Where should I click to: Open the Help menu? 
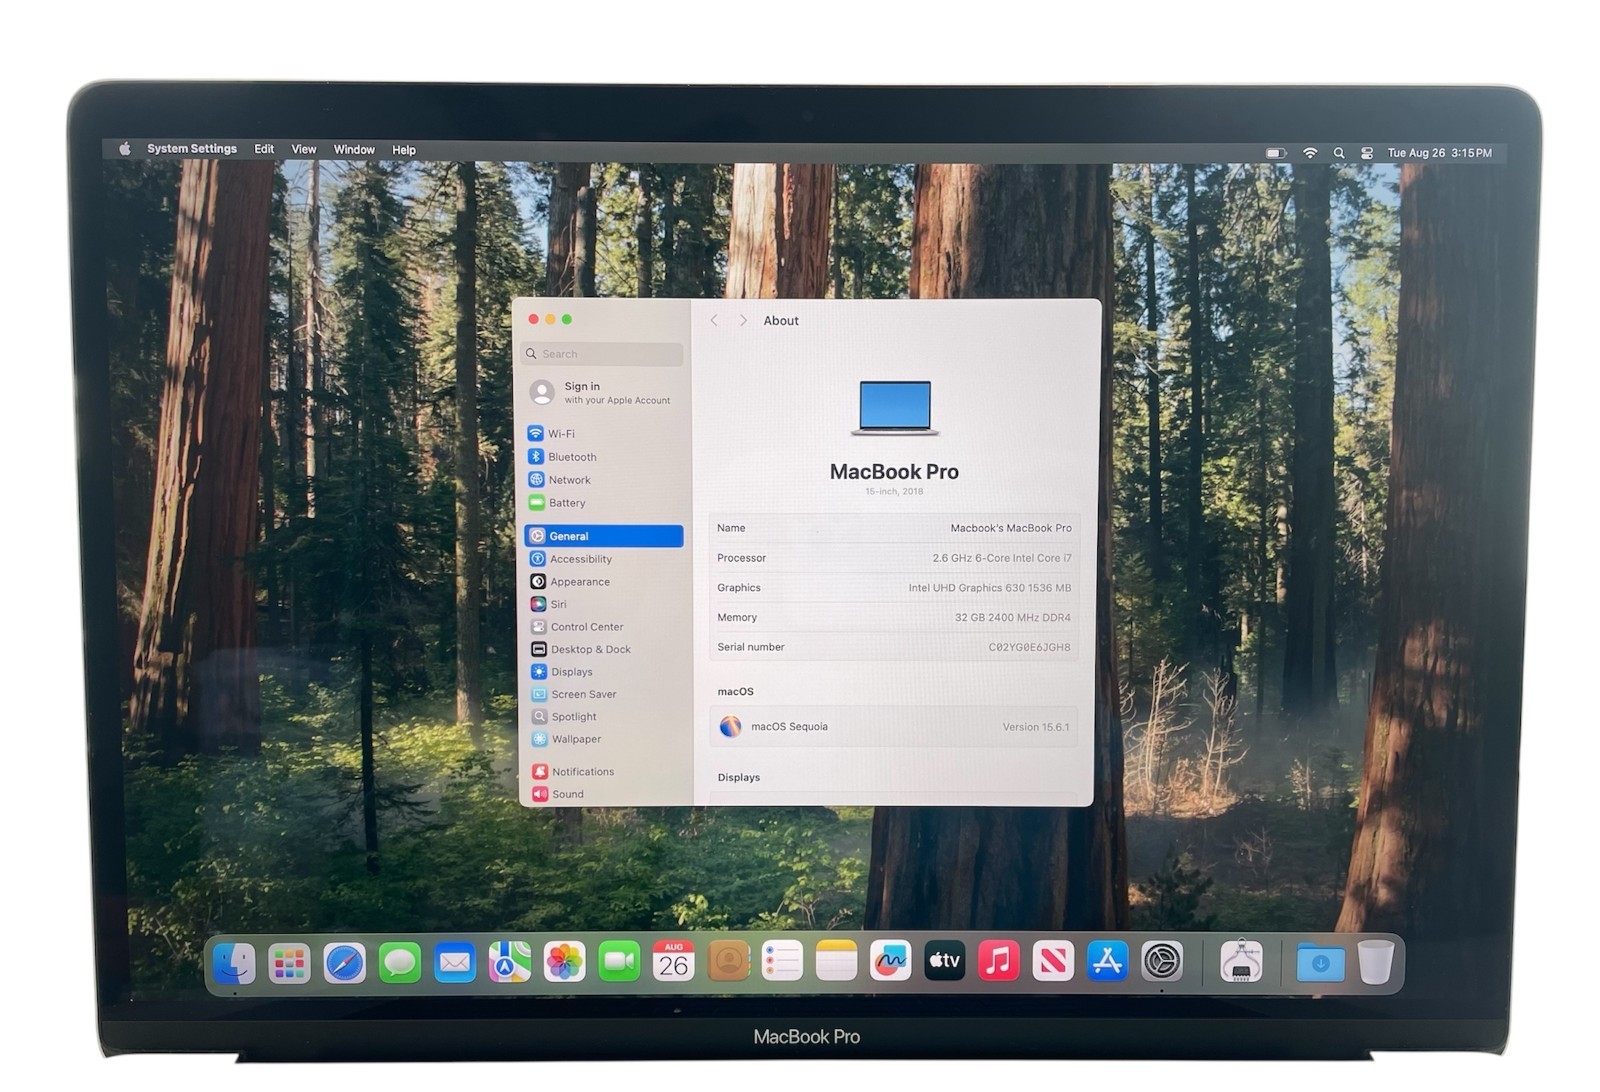[404, 150]
